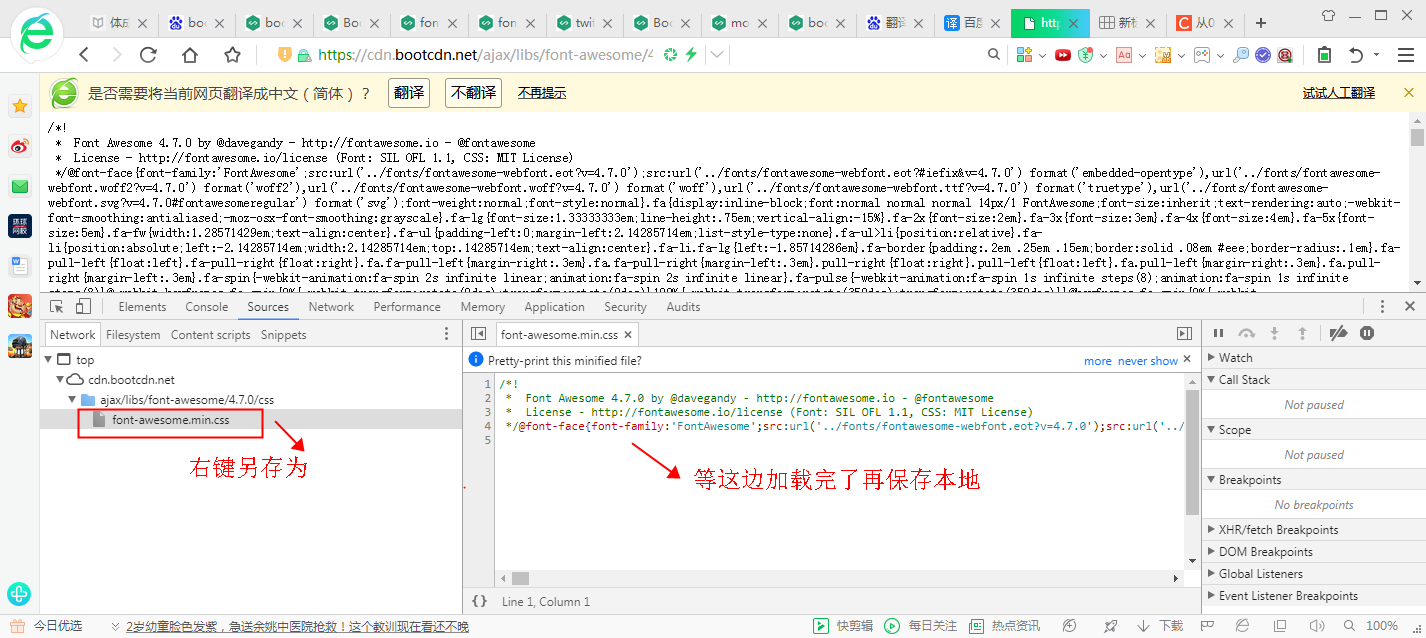This screenshot has height=638, width=1426.
Task: Toggle deactivate breakpoints icon
Action: click(1339, 334)
